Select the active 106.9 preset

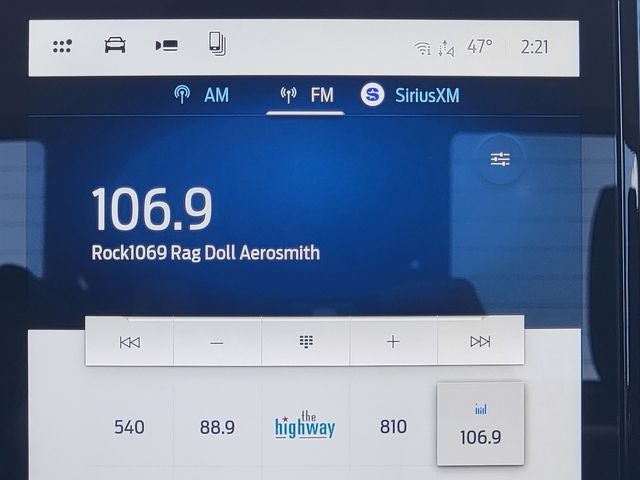[x=480, y=424]
